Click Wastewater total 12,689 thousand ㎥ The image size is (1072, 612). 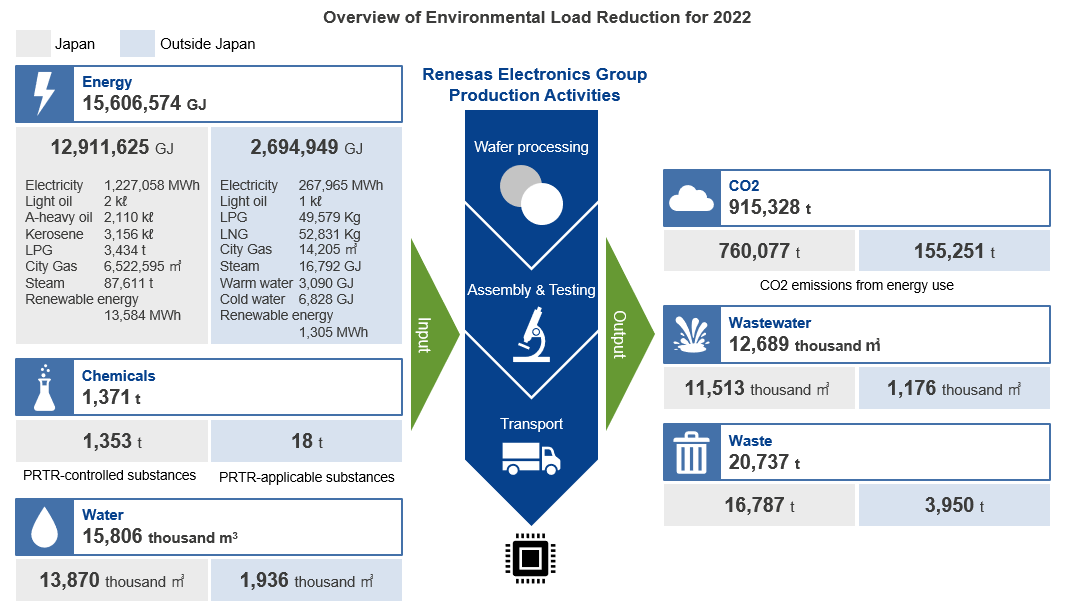[x=805, y=344]
